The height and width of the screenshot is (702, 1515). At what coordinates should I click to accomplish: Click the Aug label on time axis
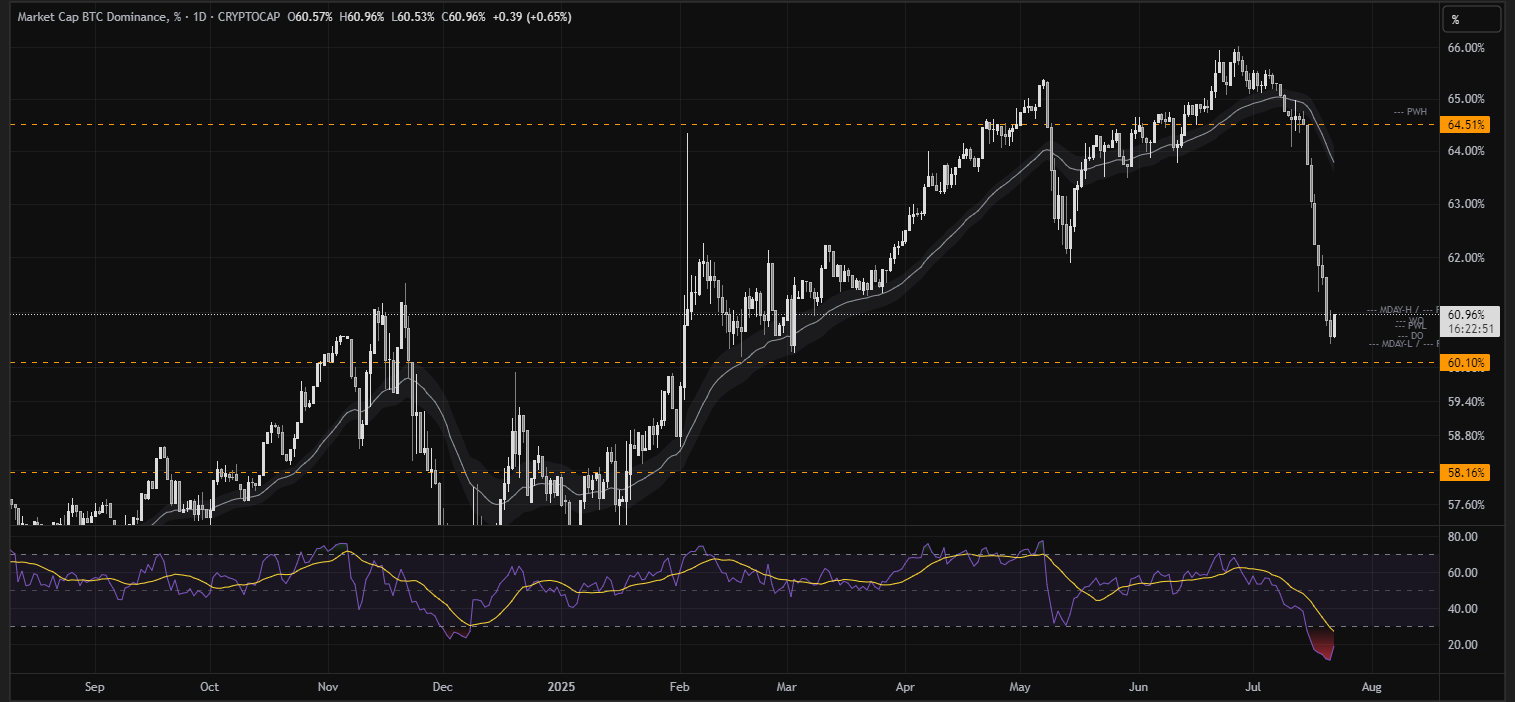pos(1372,688)
